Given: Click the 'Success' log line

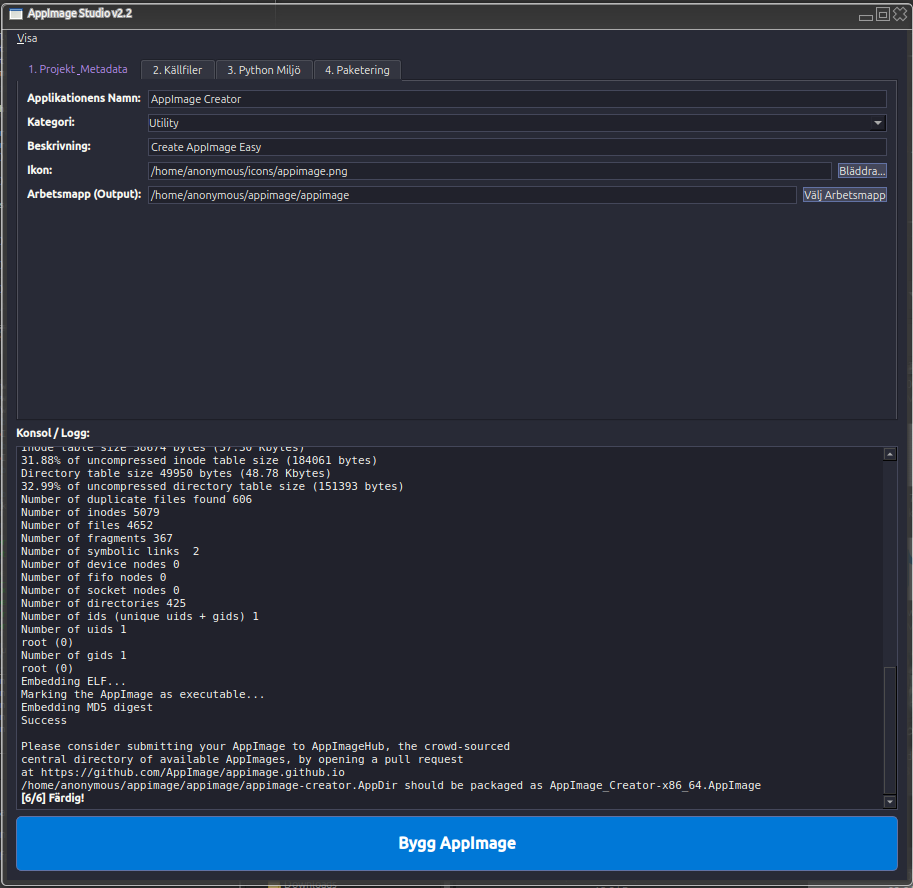Looking at the screenshot, I should pyautogui.click(x=44, y=720).
